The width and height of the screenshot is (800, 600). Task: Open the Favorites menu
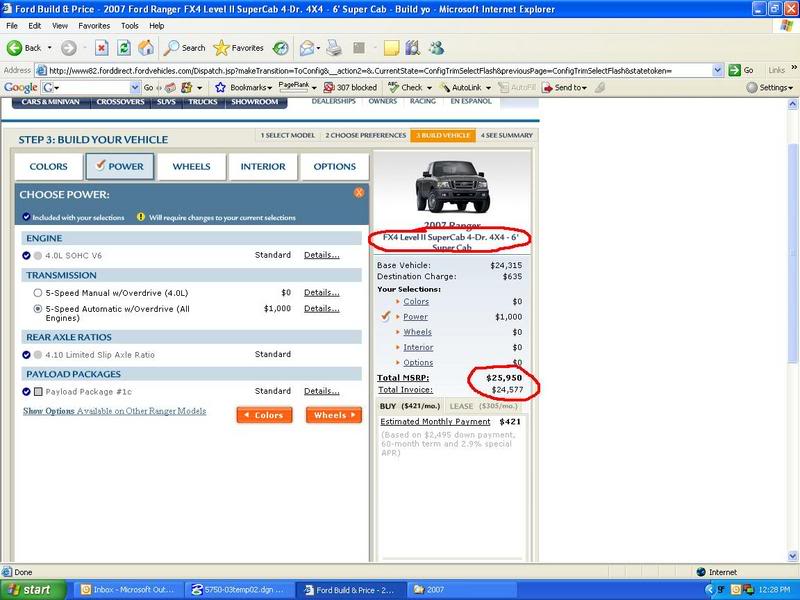(94, 26)
